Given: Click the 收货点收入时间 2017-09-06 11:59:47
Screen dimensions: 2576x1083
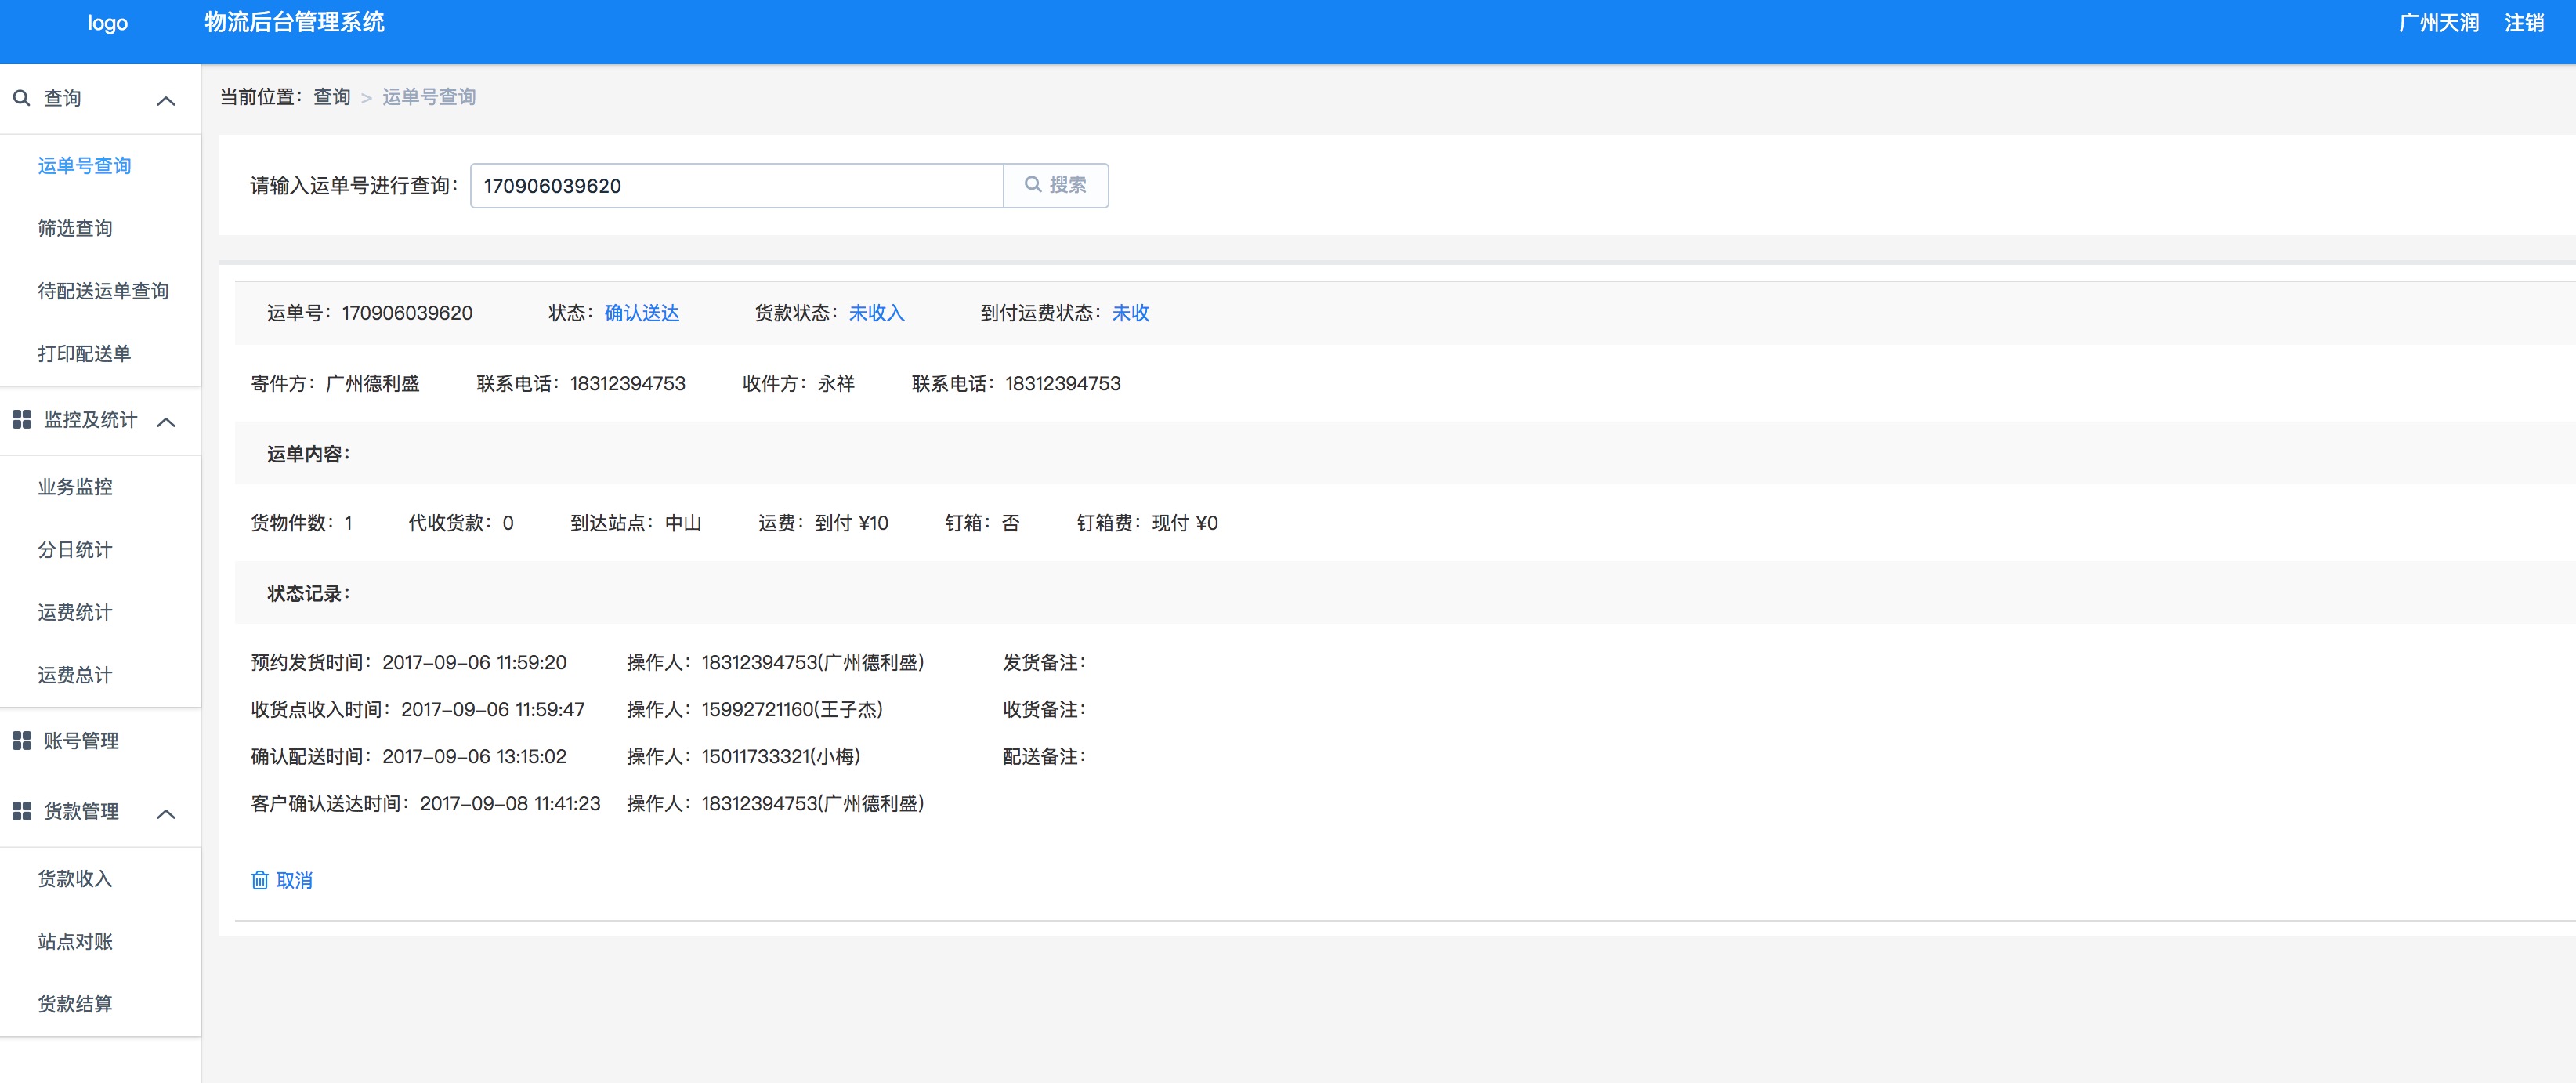Looking at the screenshot, I should (417, 709).
